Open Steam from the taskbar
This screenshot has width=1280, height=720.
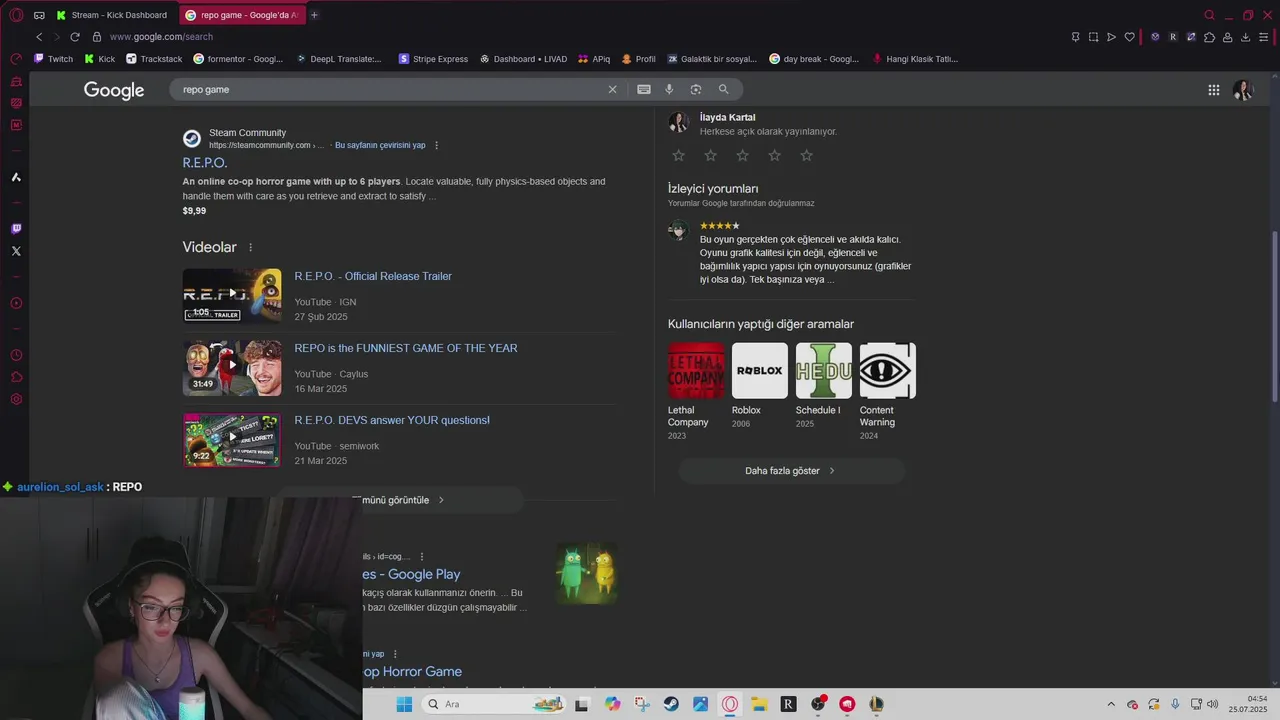pyautogui.click(x=671, y=704)
